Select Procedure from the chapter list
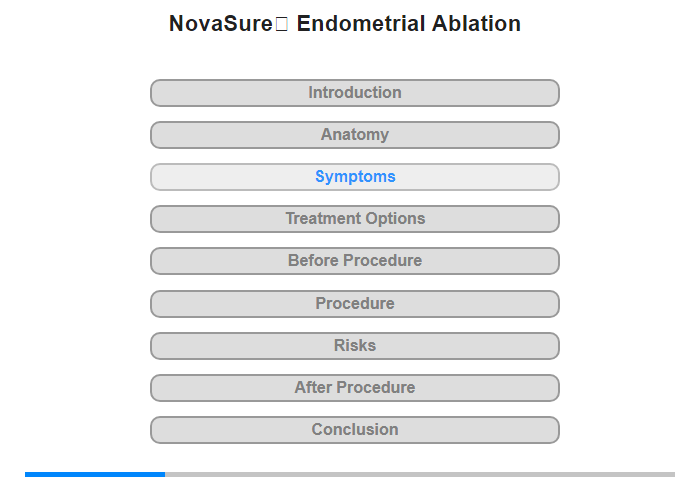 tap(355, 304)
